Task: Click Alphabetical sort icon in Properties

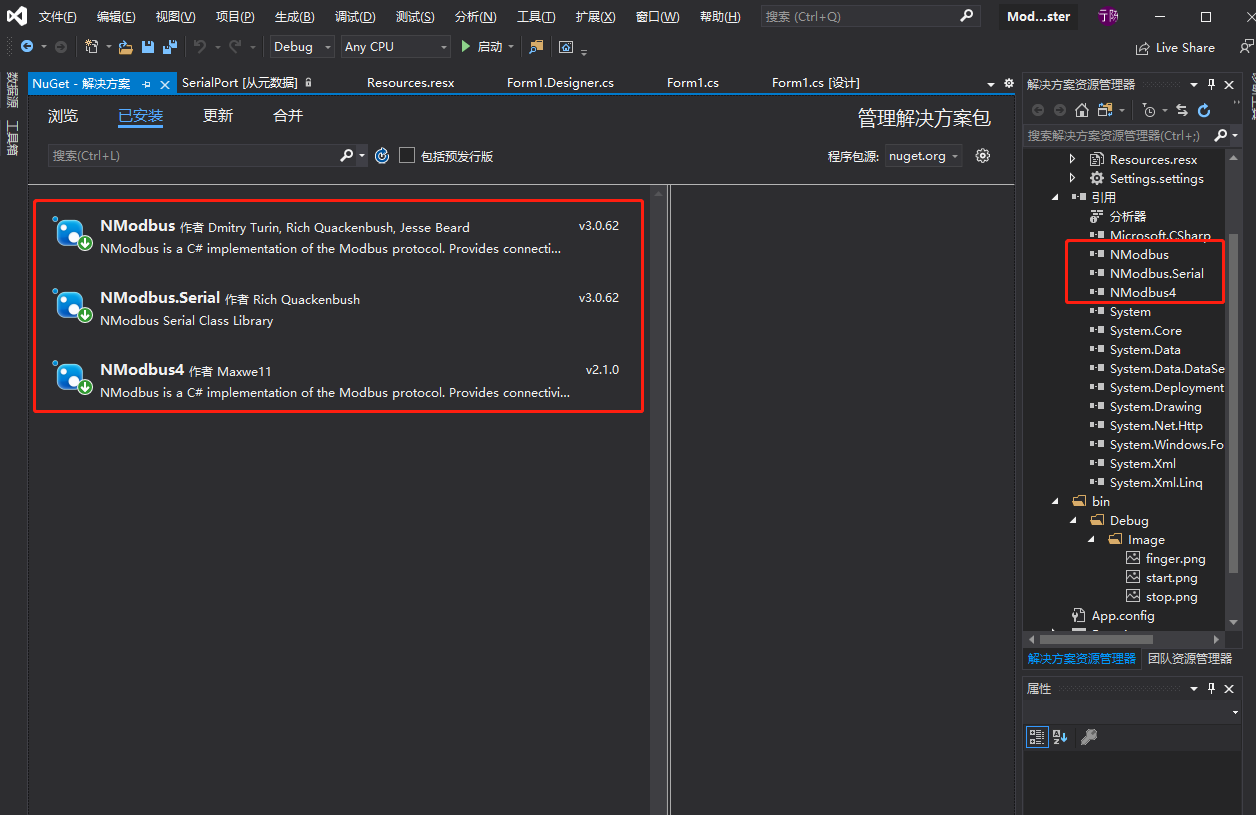Action: coord(1060,737)
